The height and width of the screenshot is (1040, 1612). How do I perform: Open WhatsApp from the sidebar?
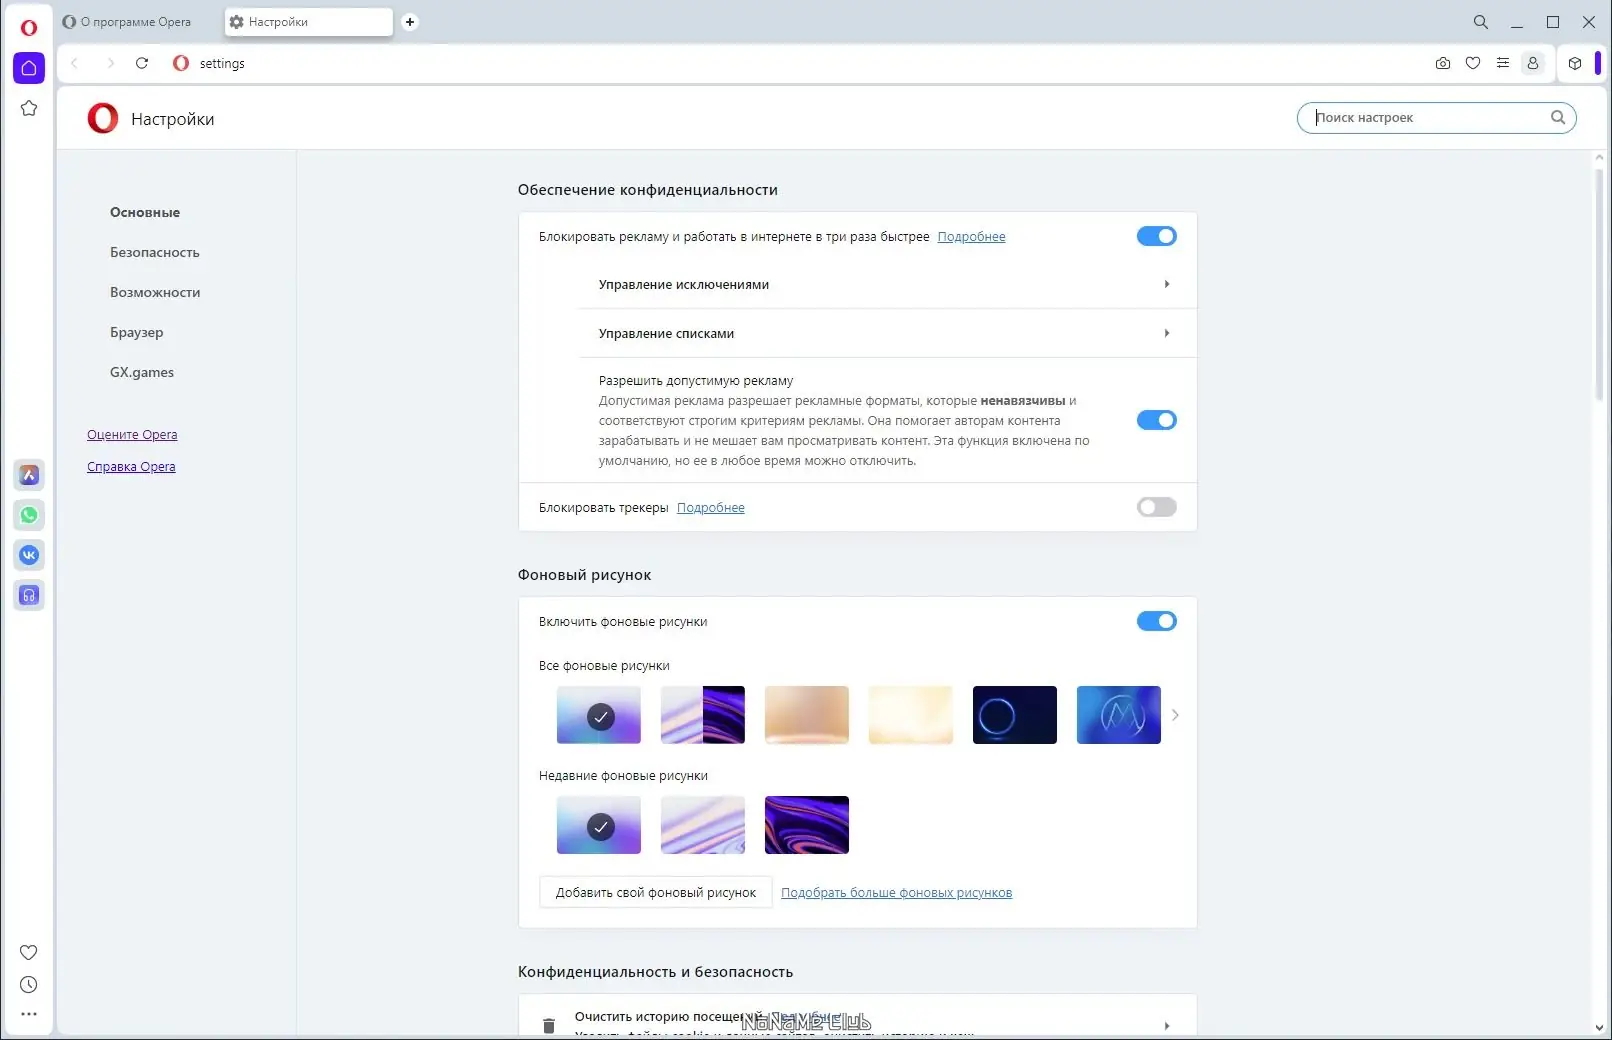[x=29, y=515]
